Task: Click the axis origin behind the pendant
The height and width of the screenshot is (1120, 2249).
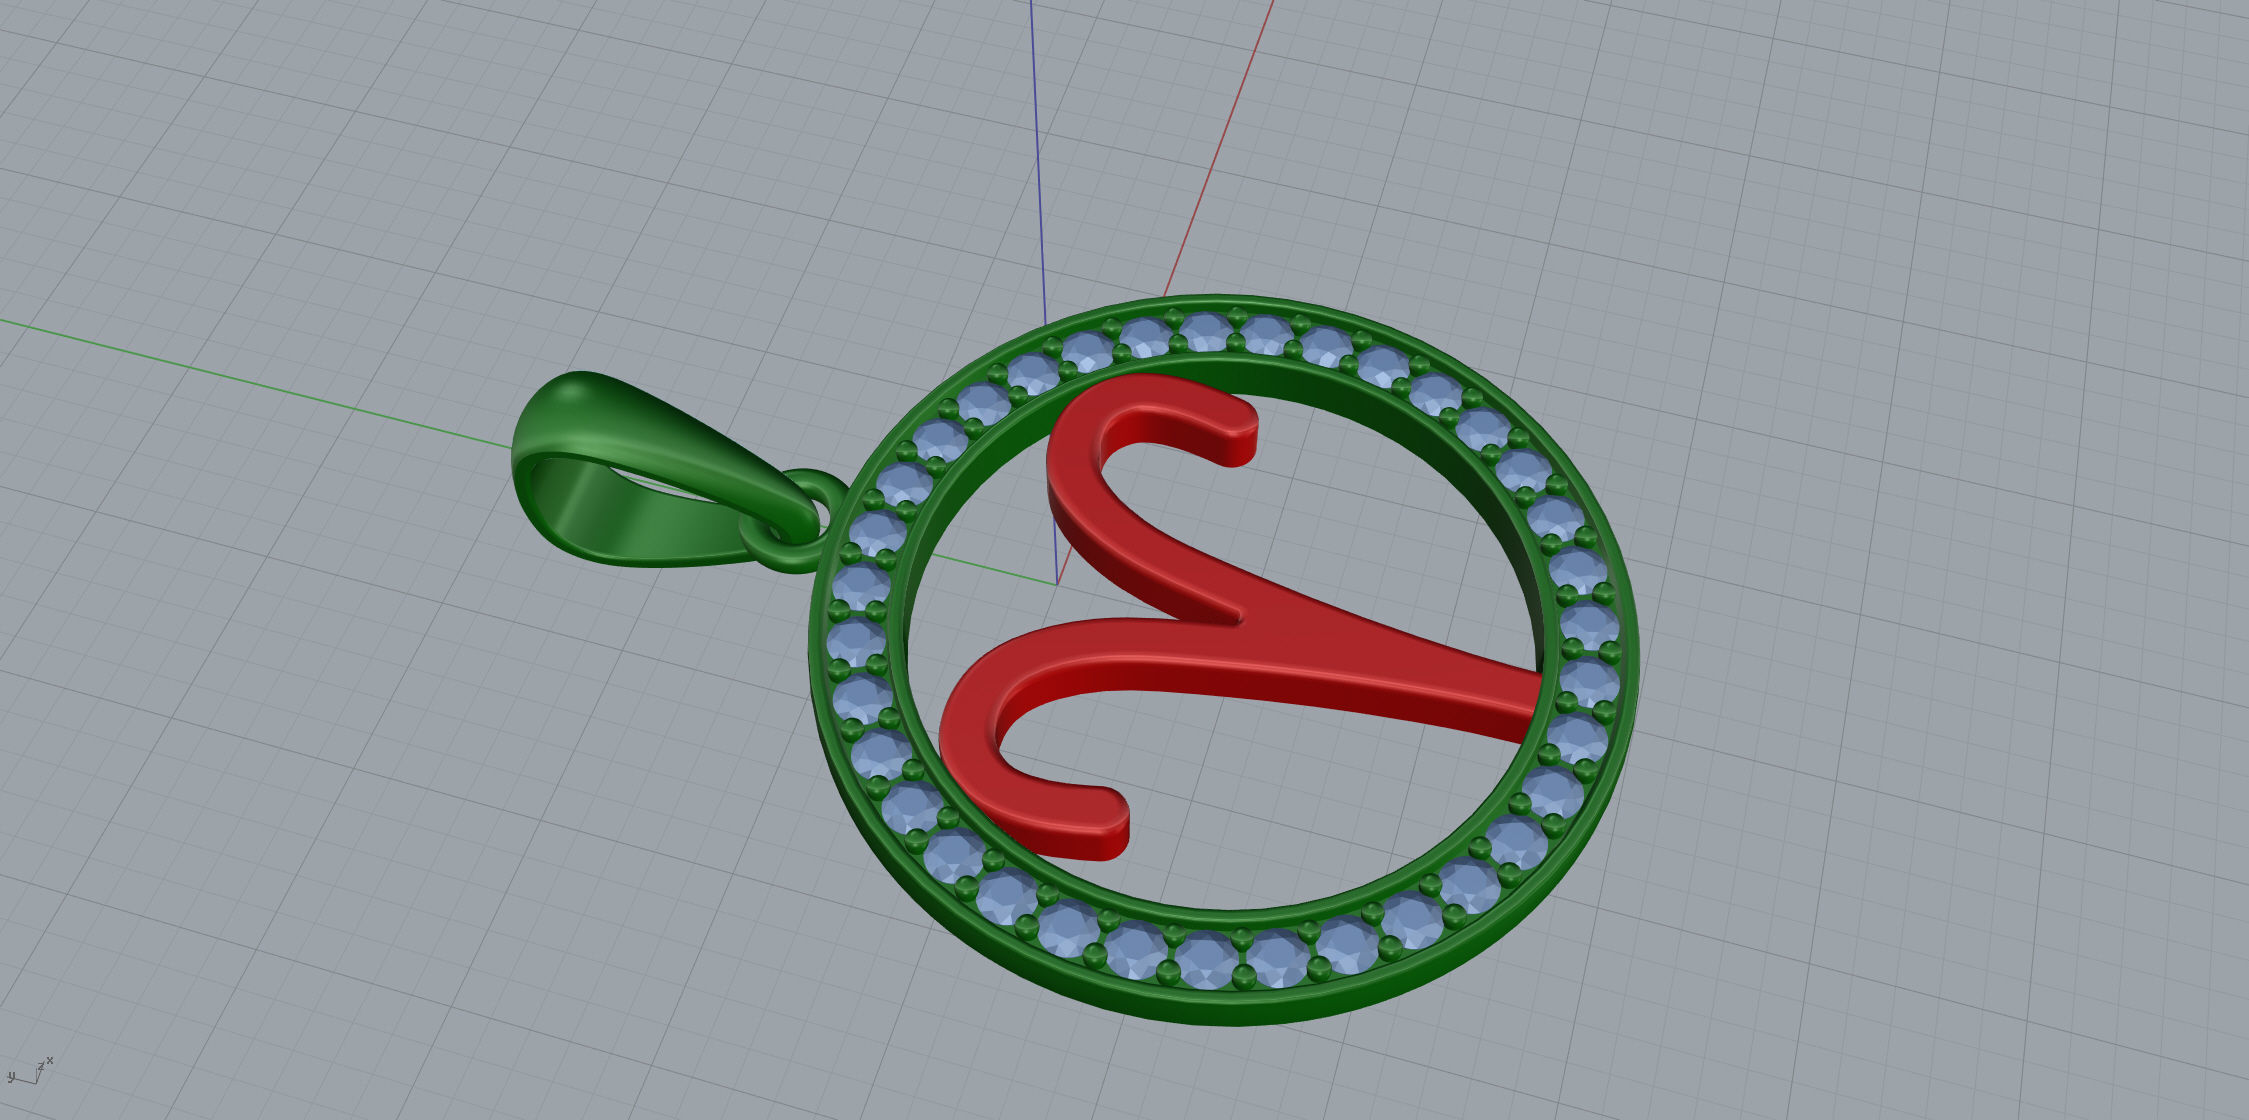Action: click(x=1057, y=583)
